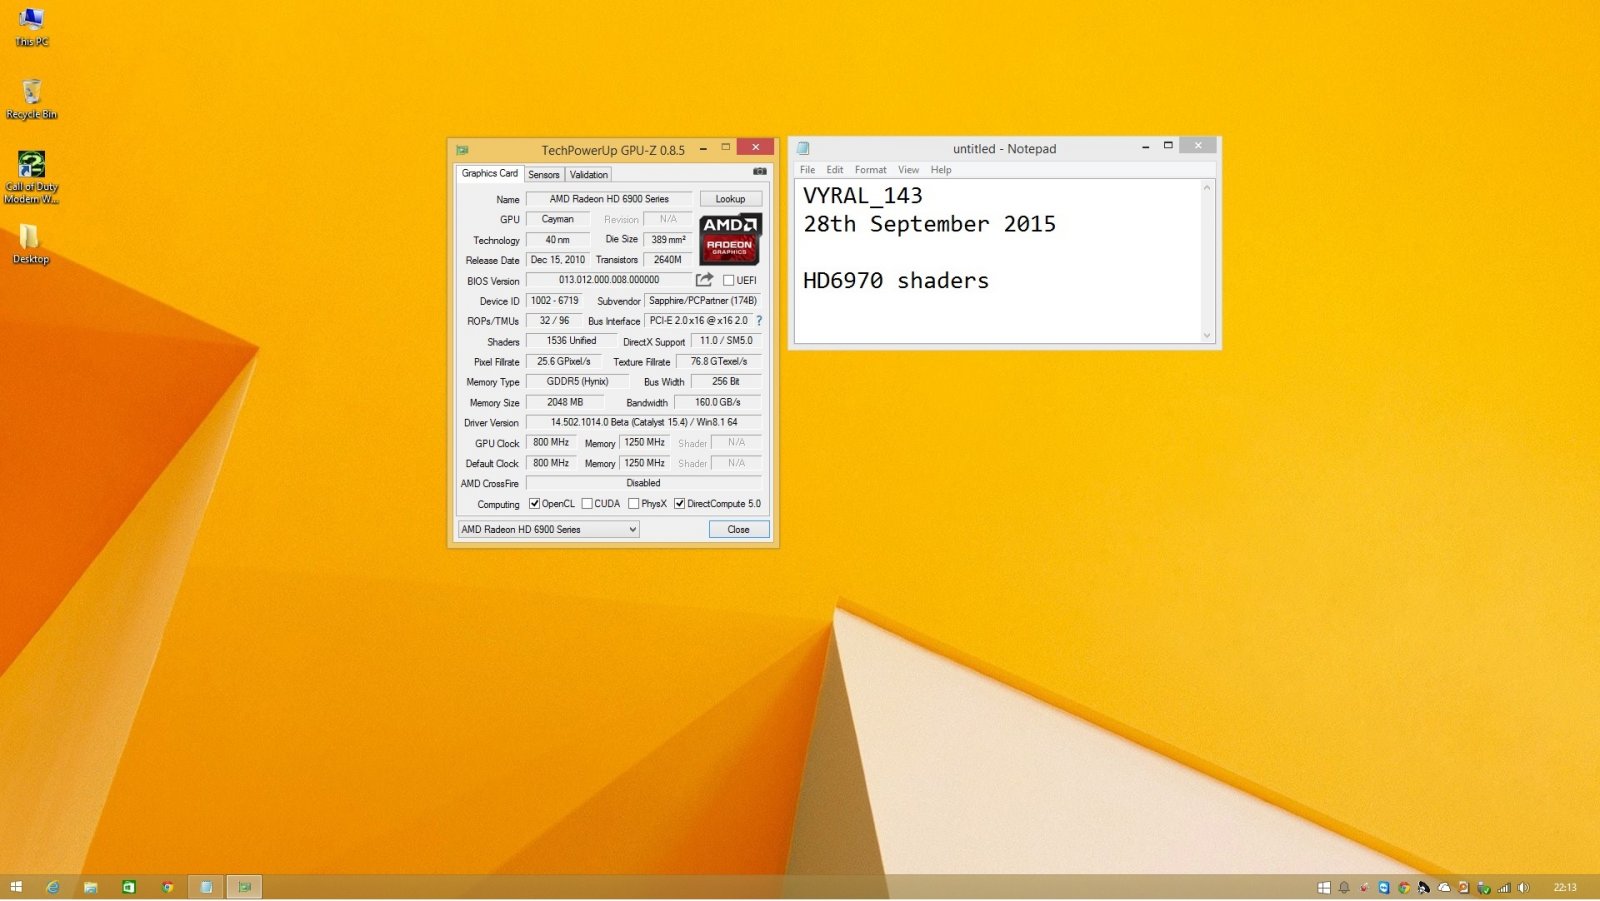Click the TeamViewer tray icon

click(1384, 887)
